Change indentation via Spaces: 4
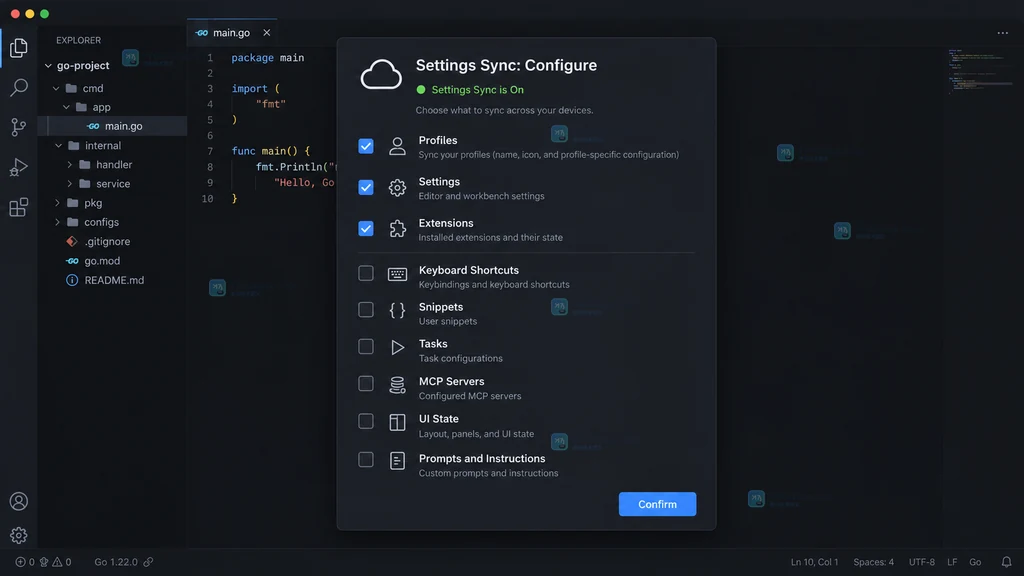Screen dimensions: 1024x576 pyautogui.click(x=873, y=562)
